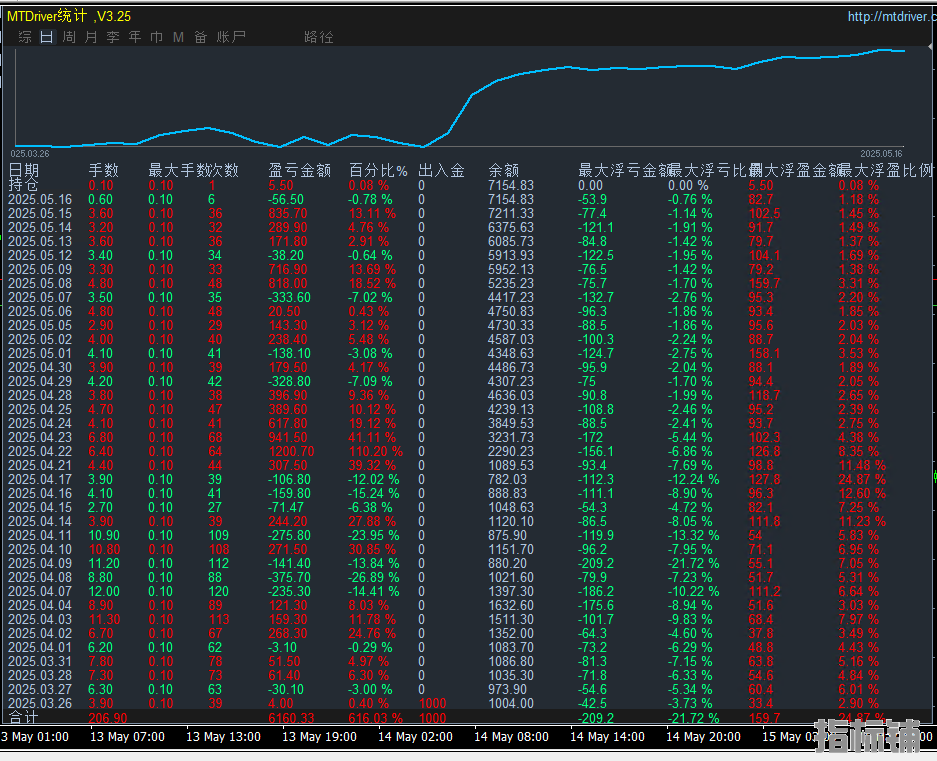Screen dimensions: 937x761
Task: Click total percentage 616.03 %
Action: tap(375, 718)
